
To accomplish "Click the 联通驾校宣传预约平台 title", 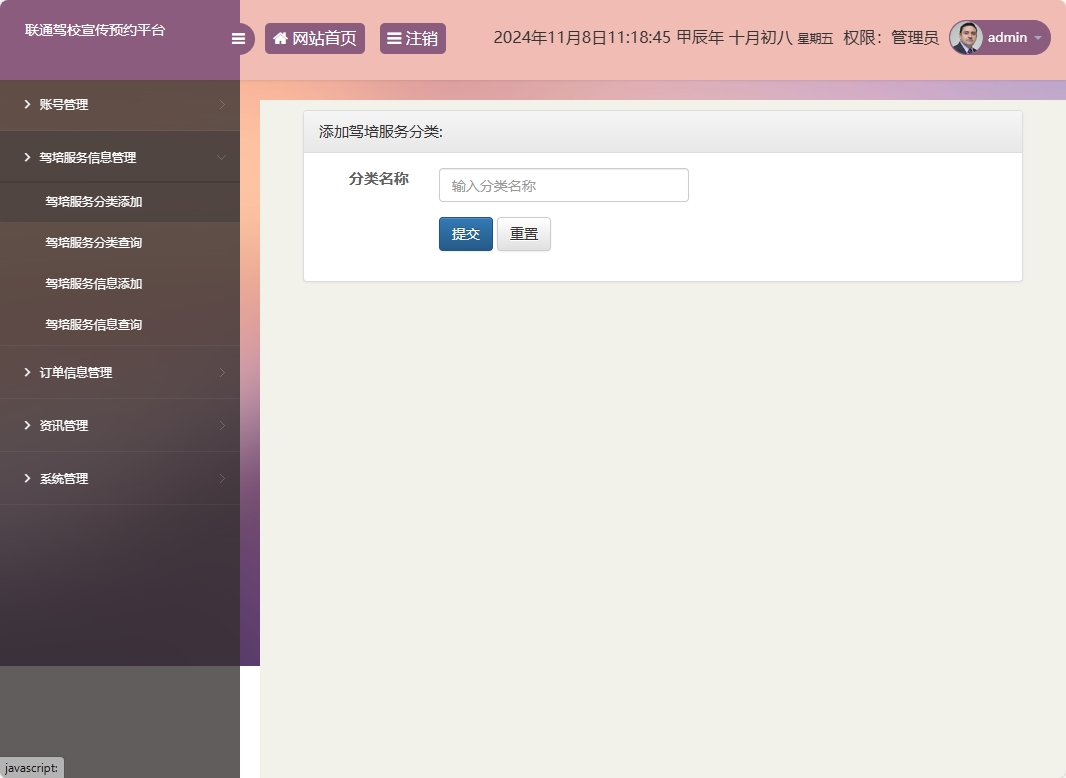I will pyautogui.click(x=95, y=30).
